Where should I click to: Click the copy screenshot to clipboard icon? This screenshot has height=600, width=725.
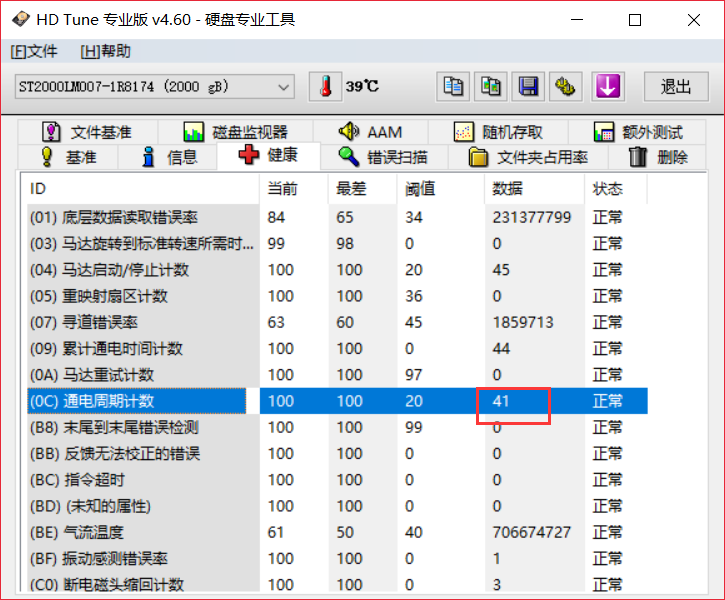491,86
